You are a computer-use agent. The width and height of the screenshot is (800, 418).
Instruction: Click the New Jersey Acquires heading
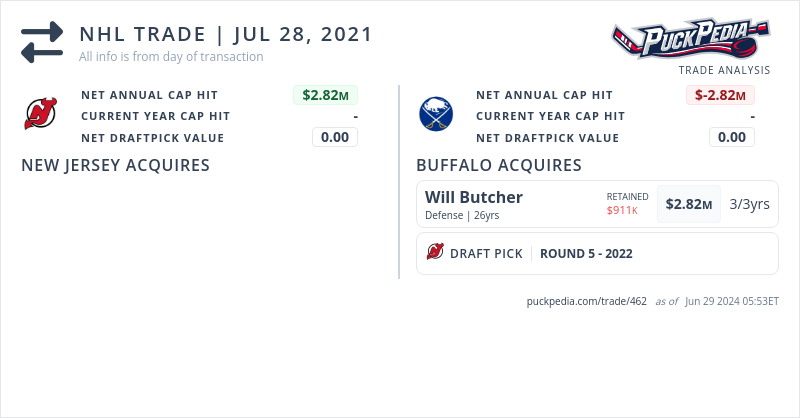click(115, 165)
